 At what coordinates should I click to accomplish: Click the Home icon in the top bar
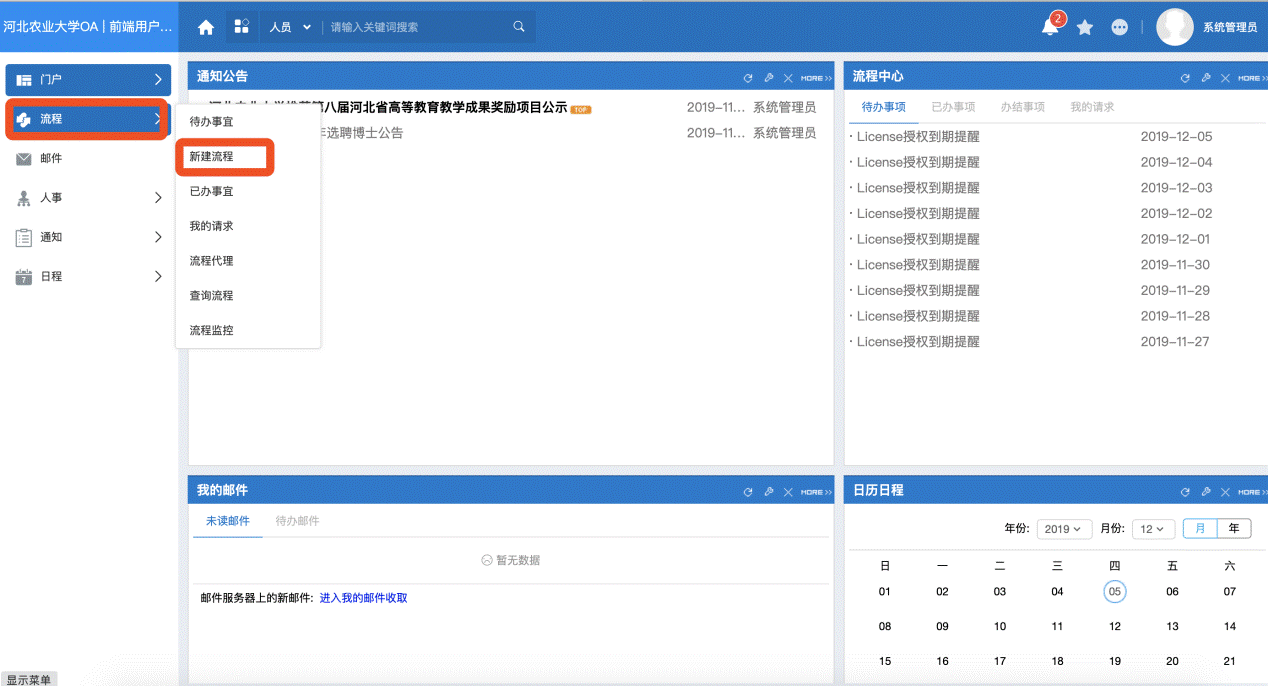pos(204,27)
